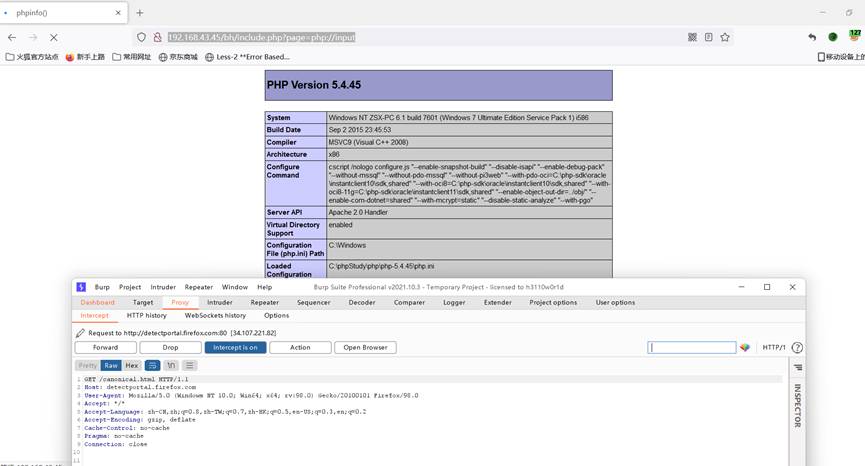The image size is (865, 466).
Task: Switch to the Target tab
Action: 143,303
